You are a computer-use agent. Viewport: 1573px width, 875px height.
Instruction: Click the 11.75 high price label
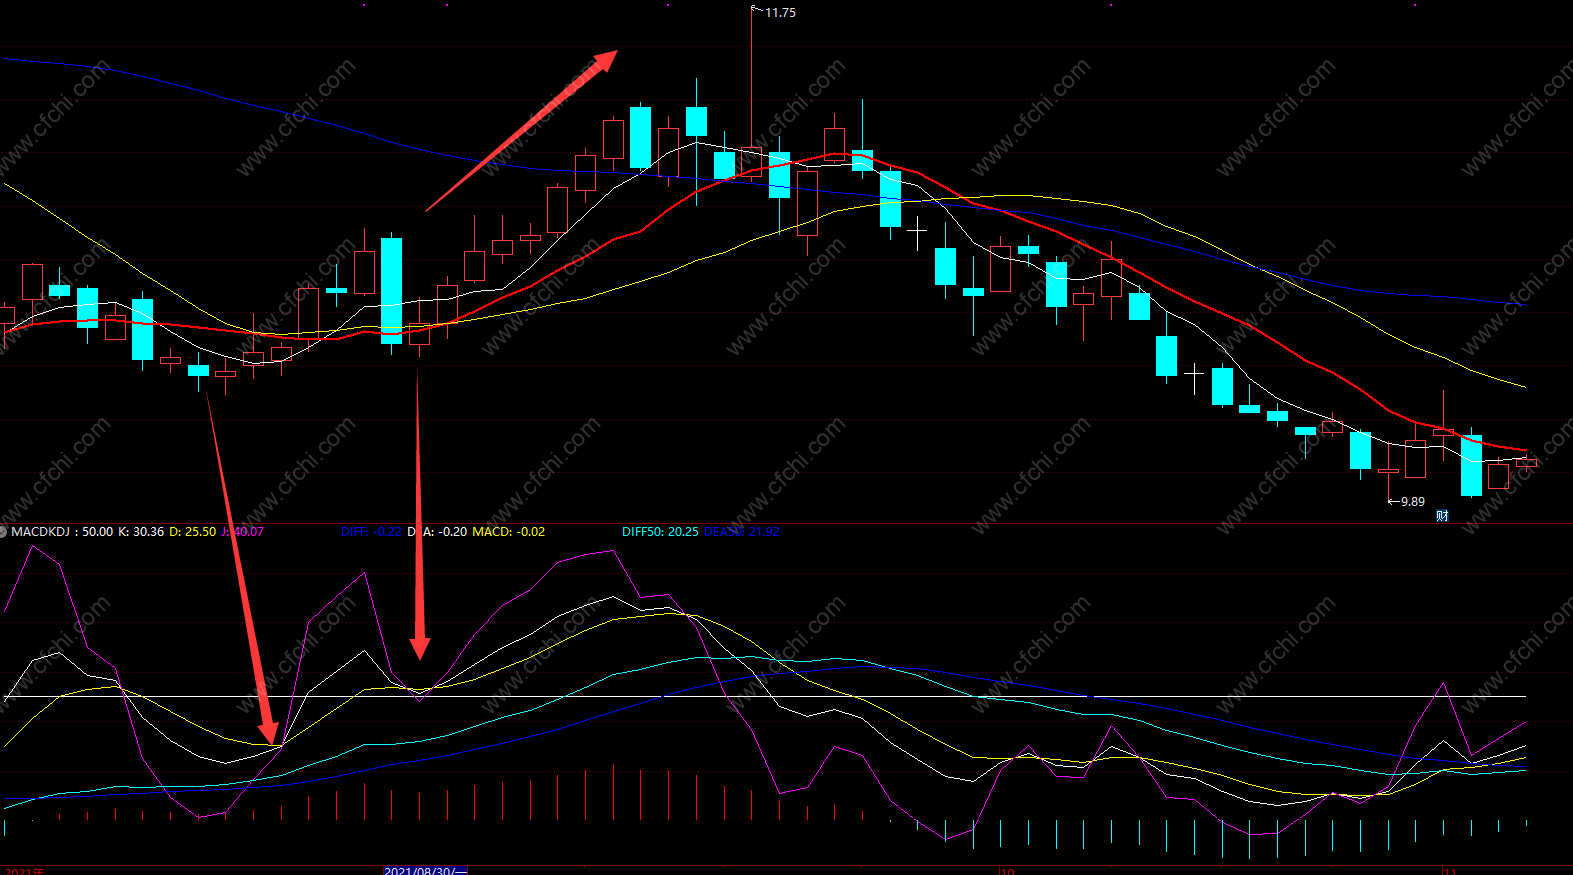(x=780, y=13)
